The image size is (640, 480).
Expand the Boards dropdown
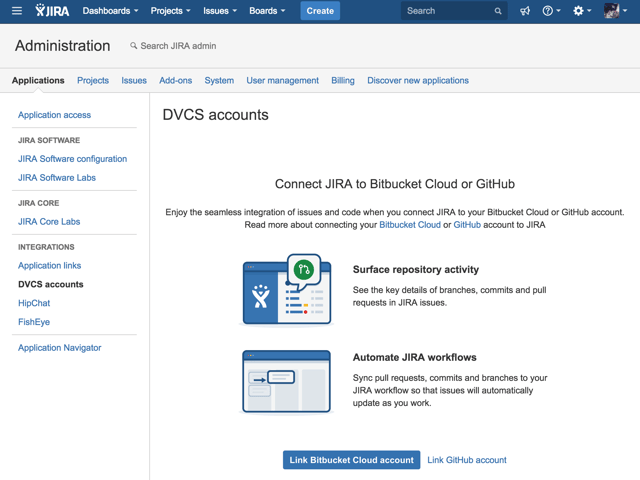267,11
